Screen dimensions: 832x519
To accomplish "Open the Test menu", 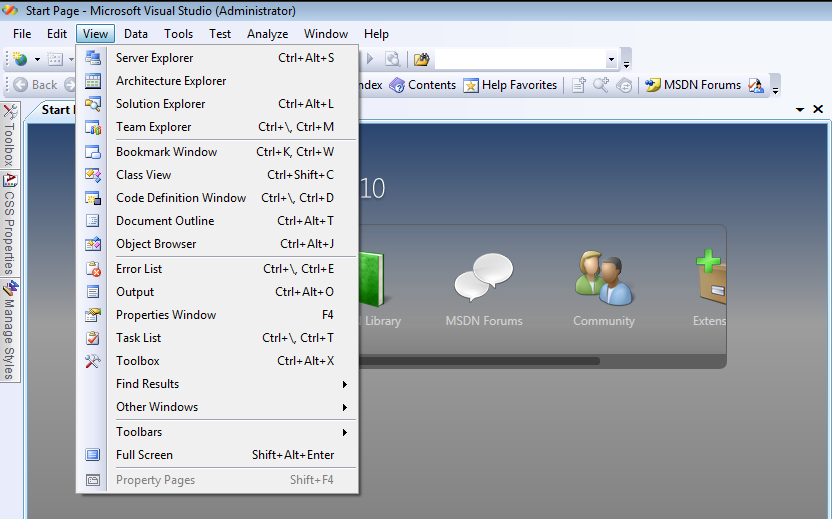I will 220,34.
